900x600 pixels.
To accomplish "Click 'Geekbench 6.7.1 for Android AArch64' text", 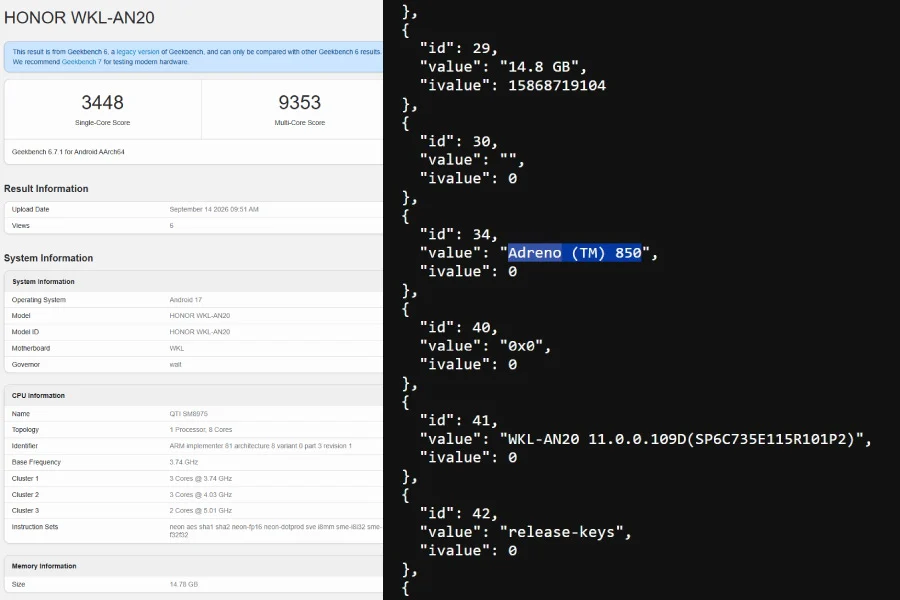I will (x=68, y=152).
